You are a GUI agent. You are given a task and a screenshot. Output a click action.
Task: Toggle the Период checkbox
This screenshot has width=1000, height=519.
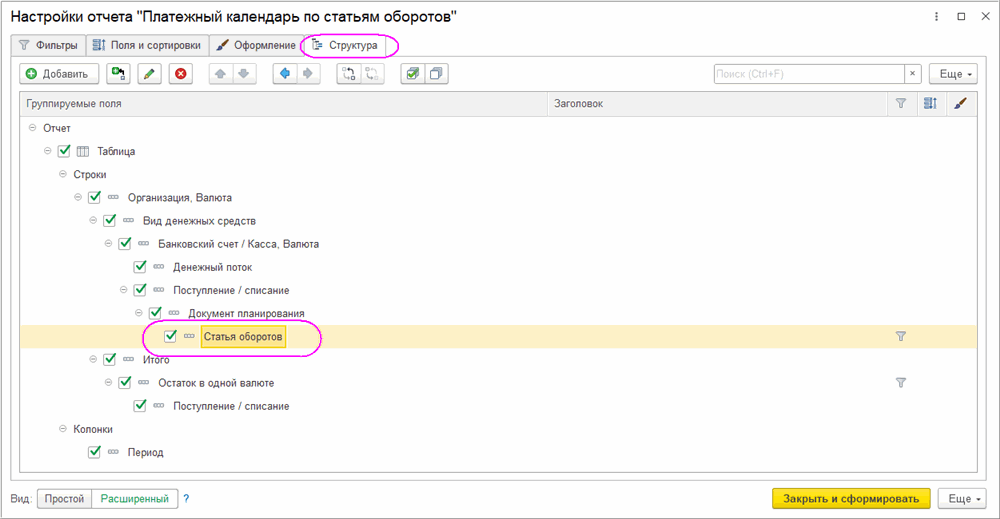pos(95,452)
